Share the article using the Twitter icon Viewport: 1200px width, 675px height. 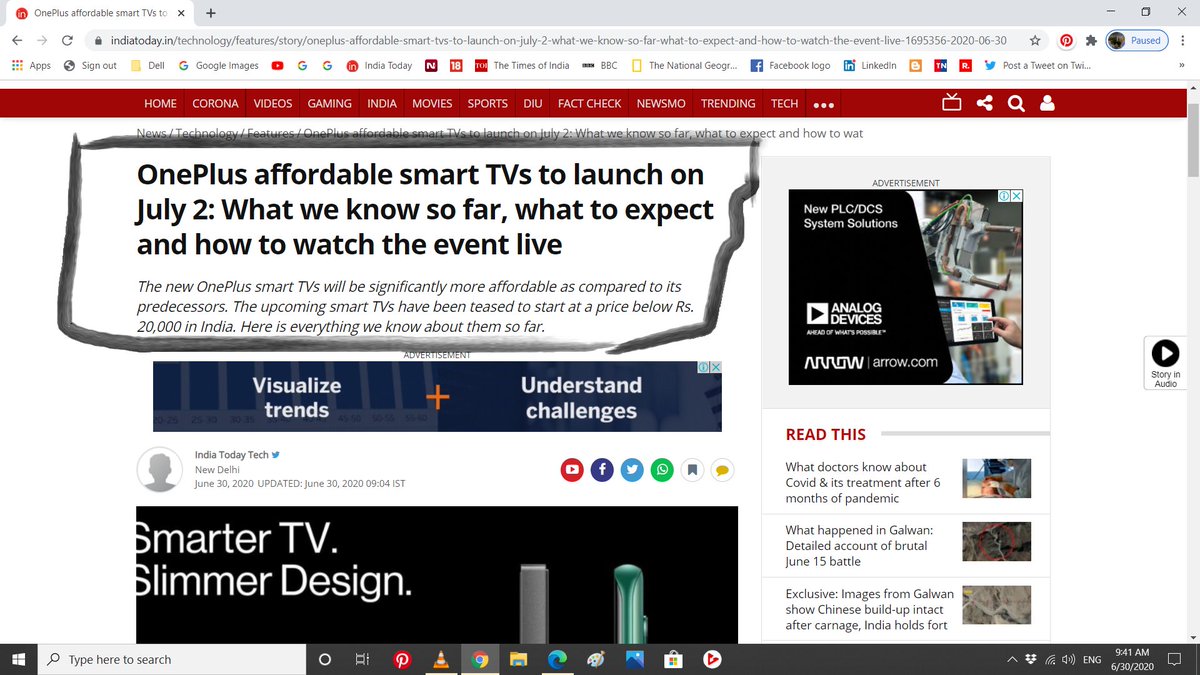(632, 469)
